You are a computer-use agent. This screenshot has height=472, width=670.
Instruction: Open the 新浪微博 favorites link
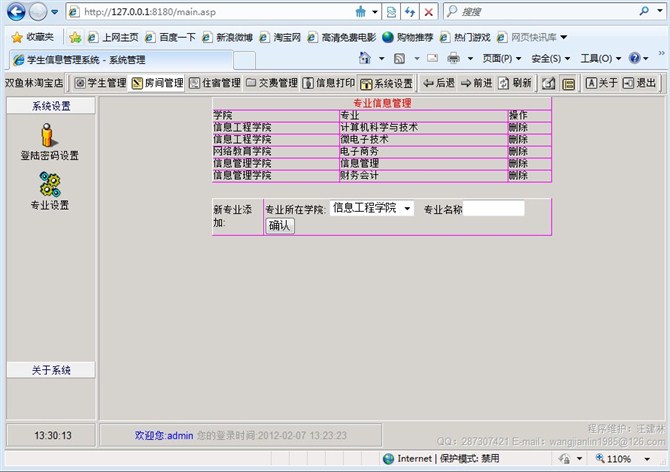coord(227,37)
